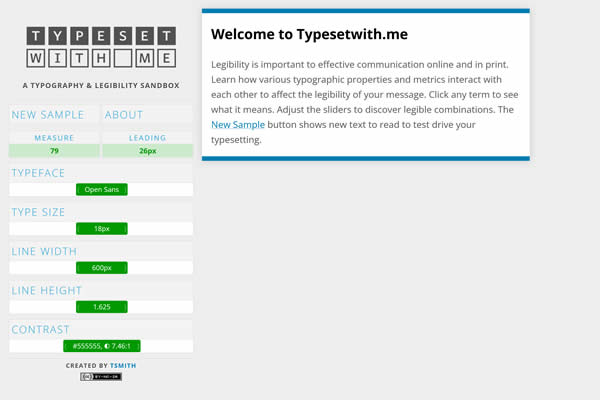This screenshot has width=600, height=400.
Task: Open the About section
Action: (x=124, y=115)
